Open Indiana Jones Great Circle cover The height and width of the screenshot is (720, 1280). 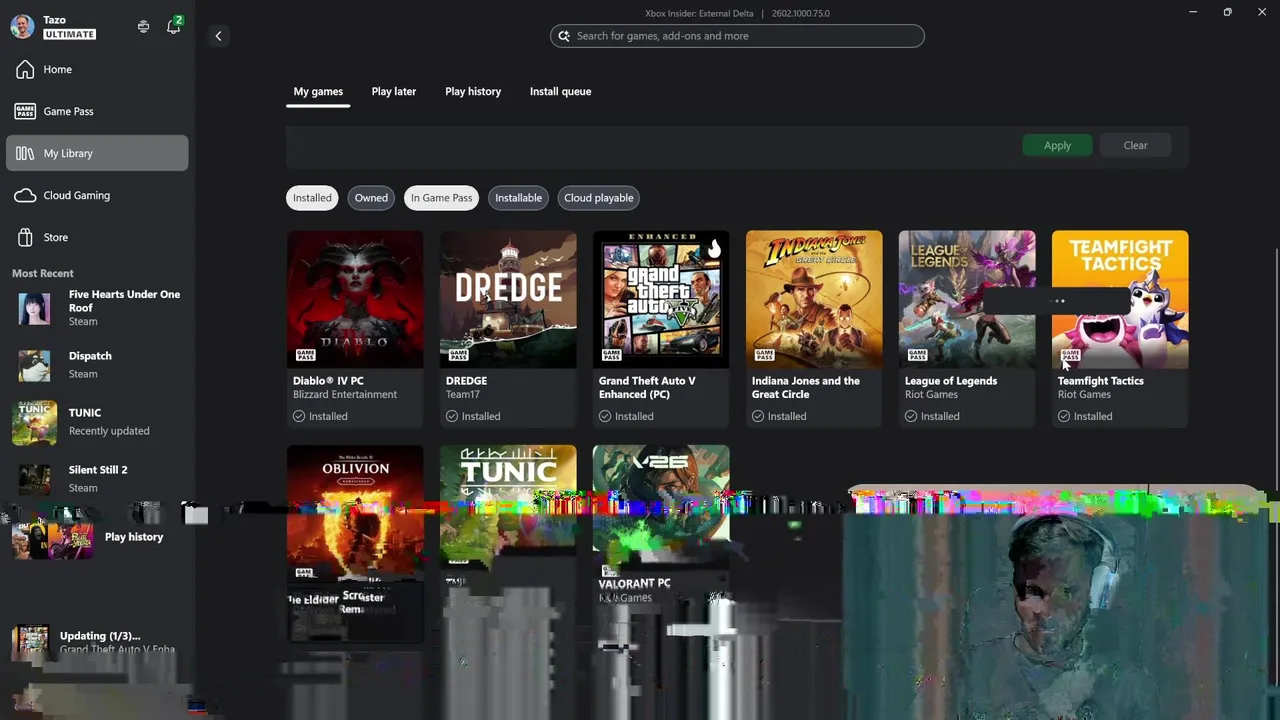click(814, 299)
